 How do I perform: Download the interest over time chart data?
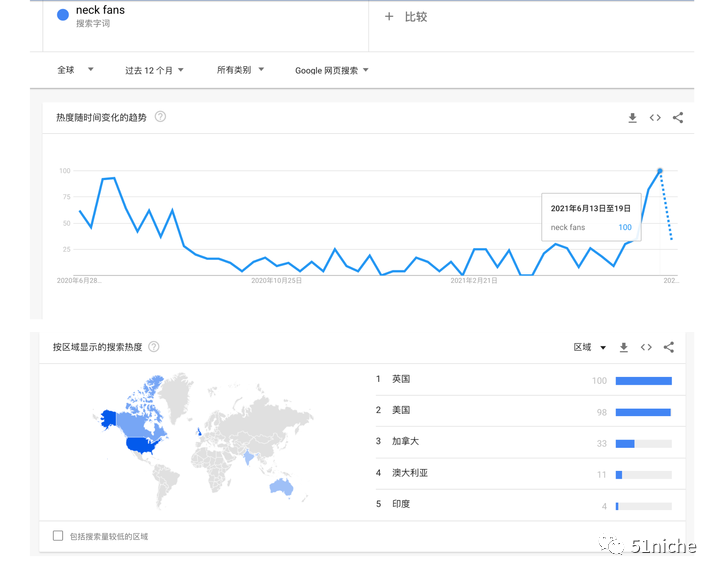click(632, 118)
